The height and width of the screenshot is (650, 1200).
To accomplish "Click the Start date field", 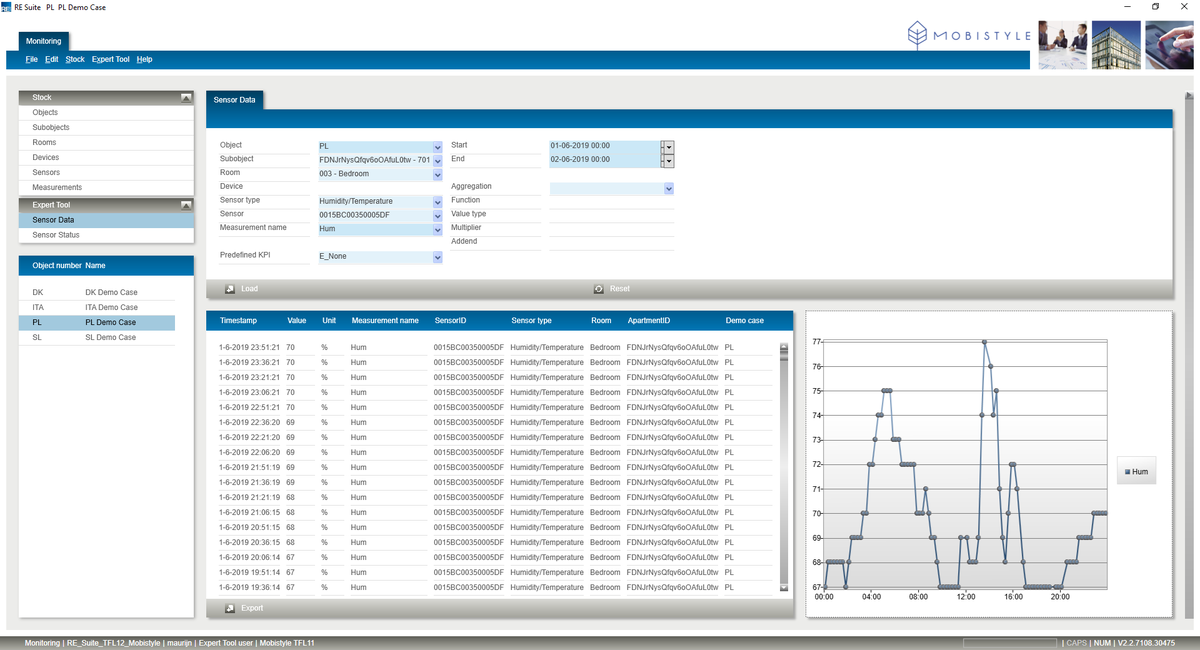I will click(605, 146).
